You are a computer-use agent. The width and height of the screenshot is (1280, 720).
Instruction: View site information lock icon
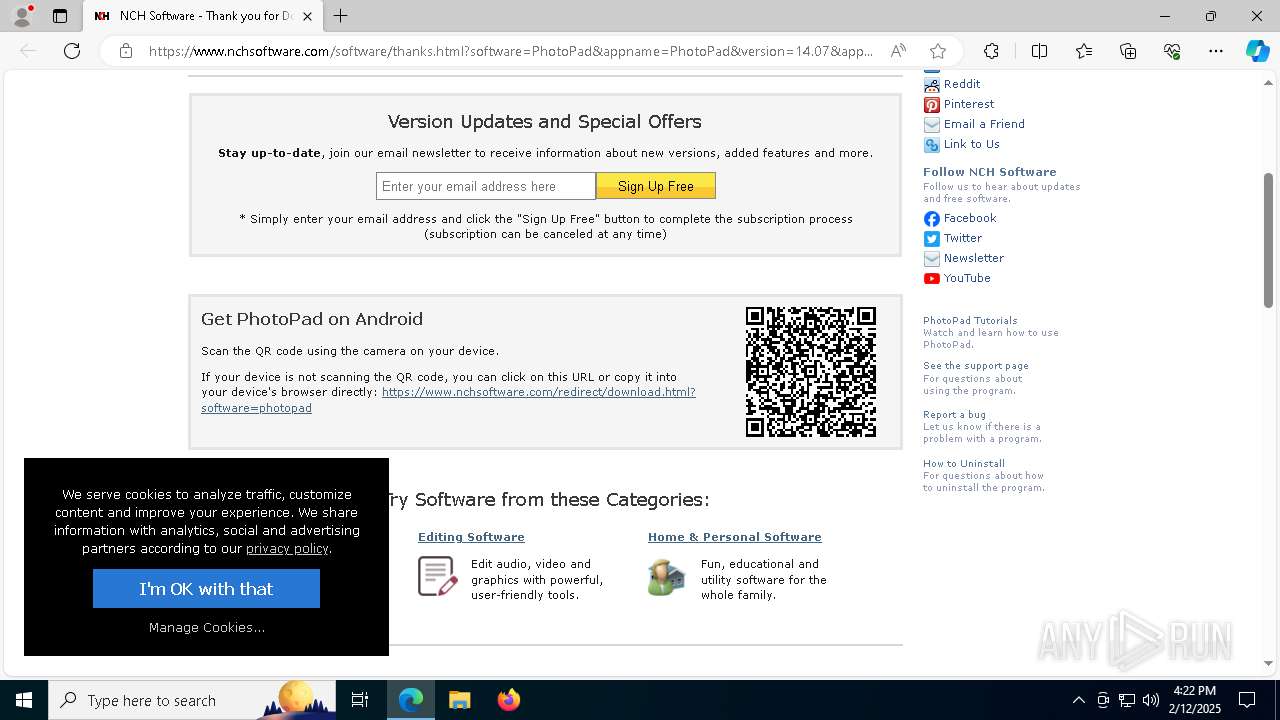(126, 51)
